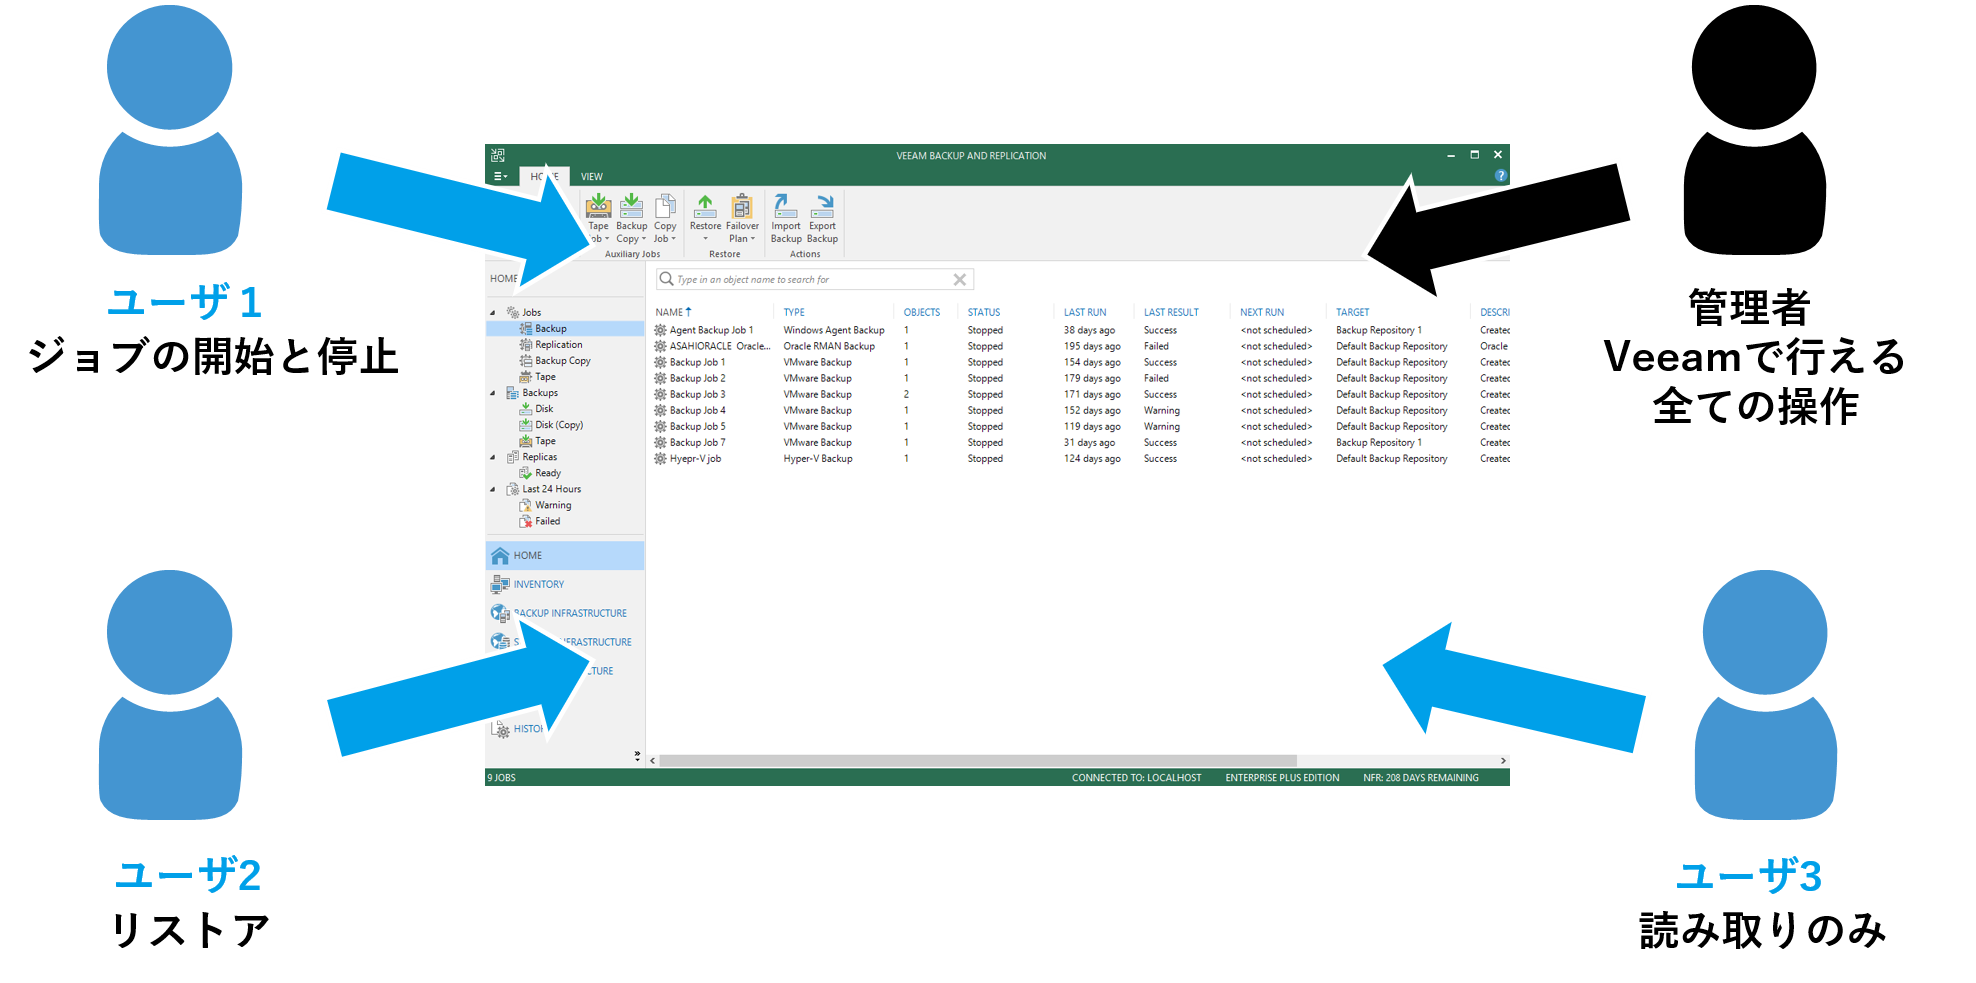Click the Veeam logo in the title bar
Screen dimensions: 1976x983
click(498, 155)
